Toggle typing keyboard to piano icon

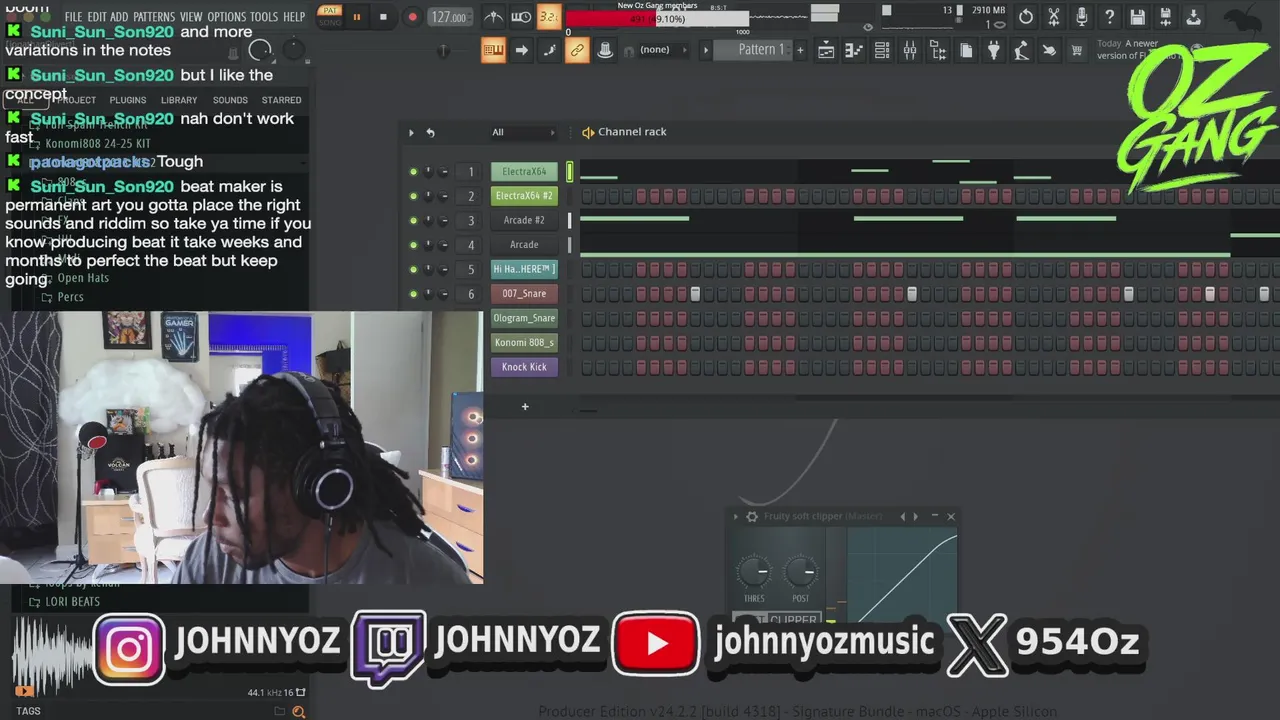493,50
